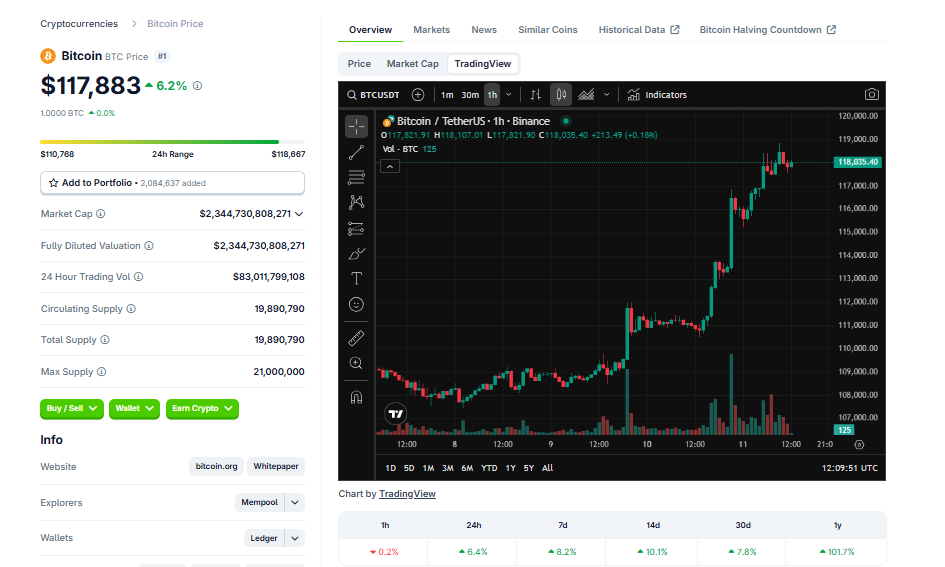Screen dimensions: 945x567
Task: Open the chart interval dropdown arrow
Action: [x=509, y=95]
